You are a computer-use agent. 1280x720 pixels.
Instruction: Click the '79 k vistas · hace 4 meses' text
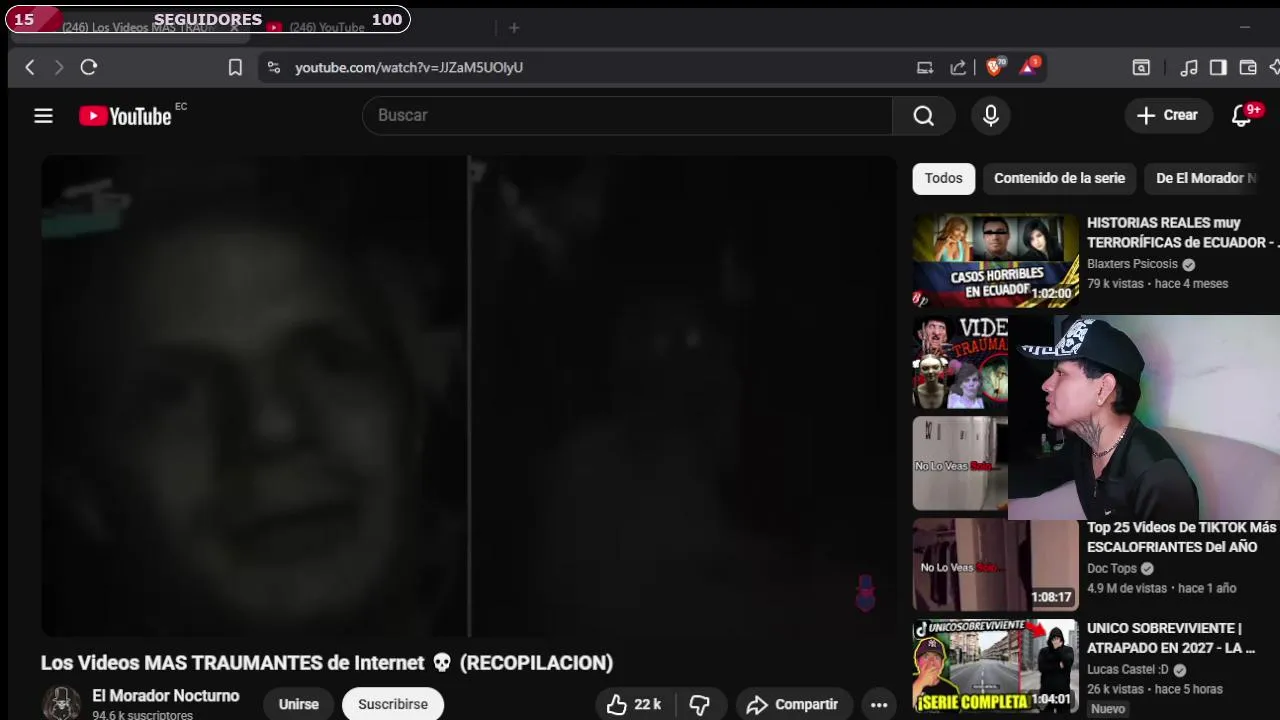point(1157,284)
